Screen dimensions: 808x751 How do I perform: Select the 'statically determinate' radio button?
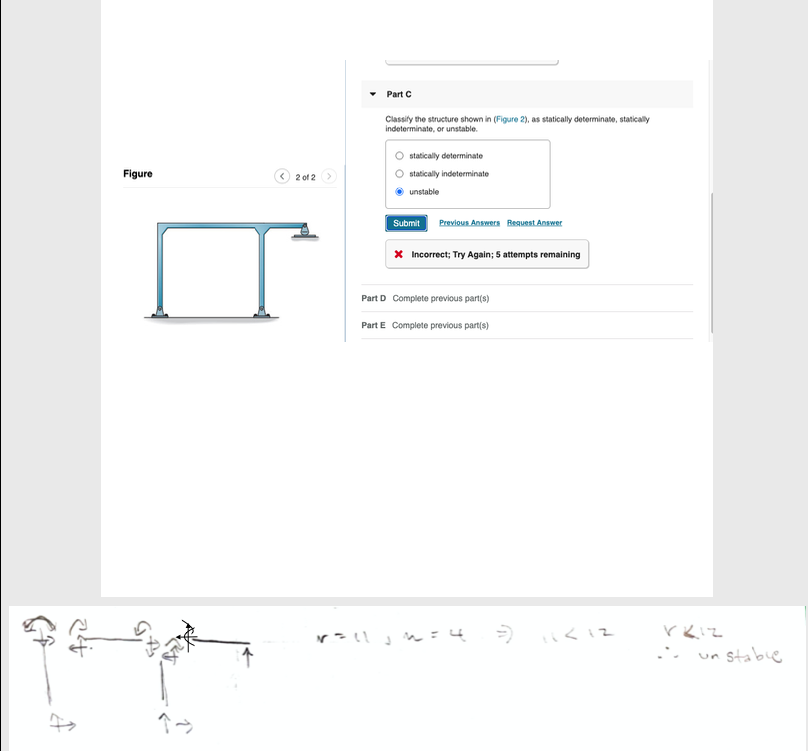pyautogui.click(x=399, y=156)
